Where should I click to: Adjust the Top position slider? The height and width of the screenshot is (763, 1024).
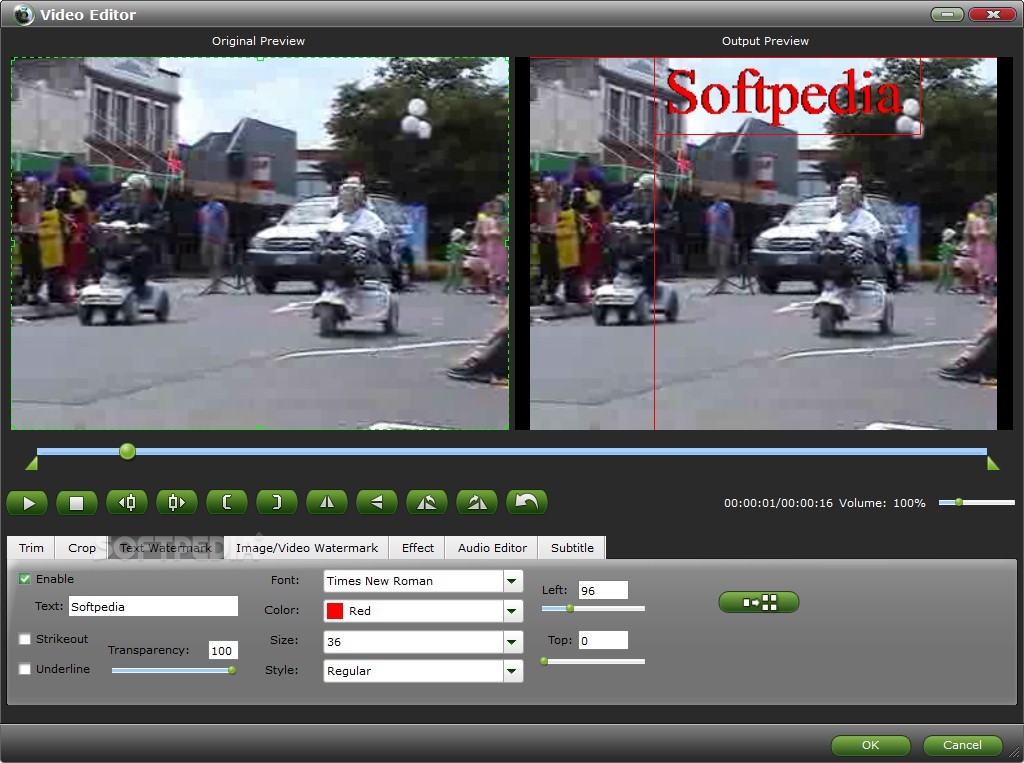point(593,661)
